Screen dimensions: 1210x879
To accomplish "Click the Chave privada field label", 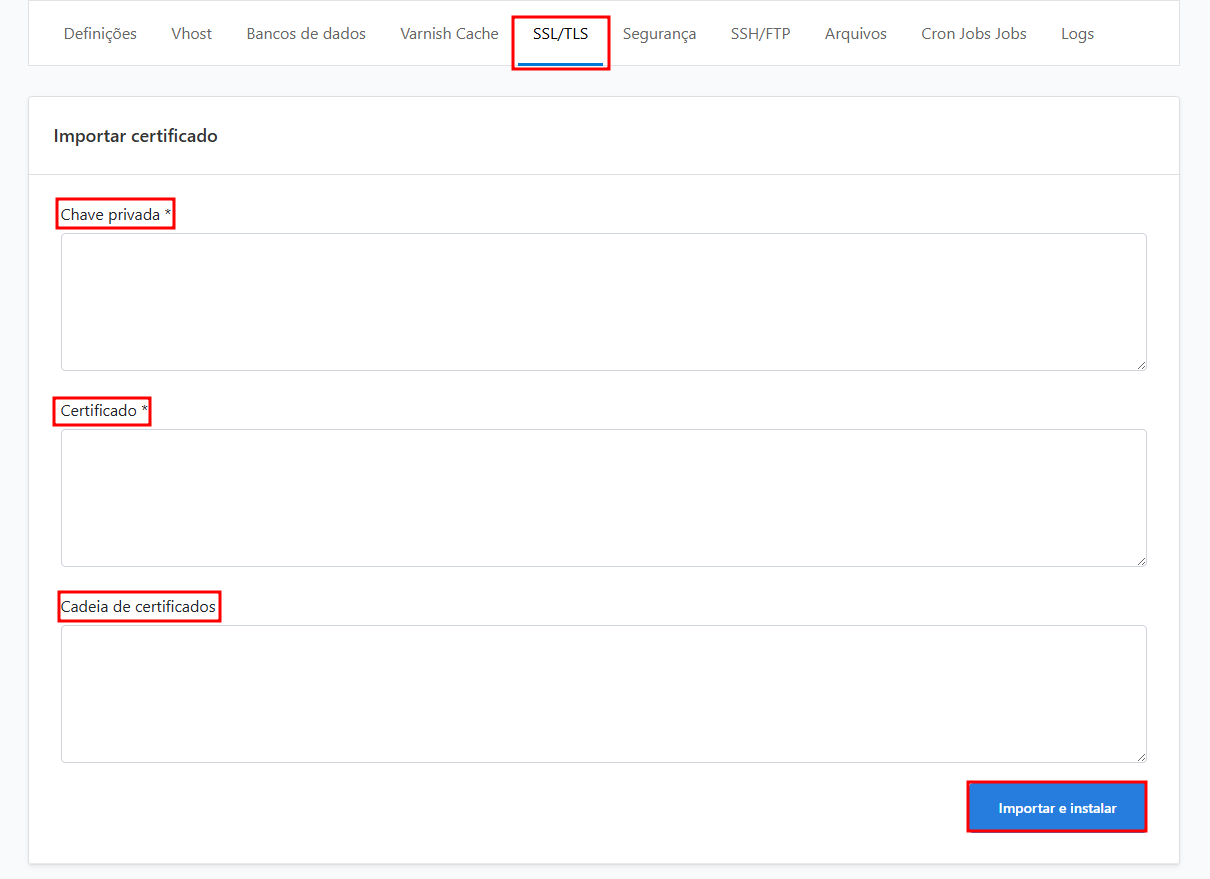I will (x=115, y=215).
